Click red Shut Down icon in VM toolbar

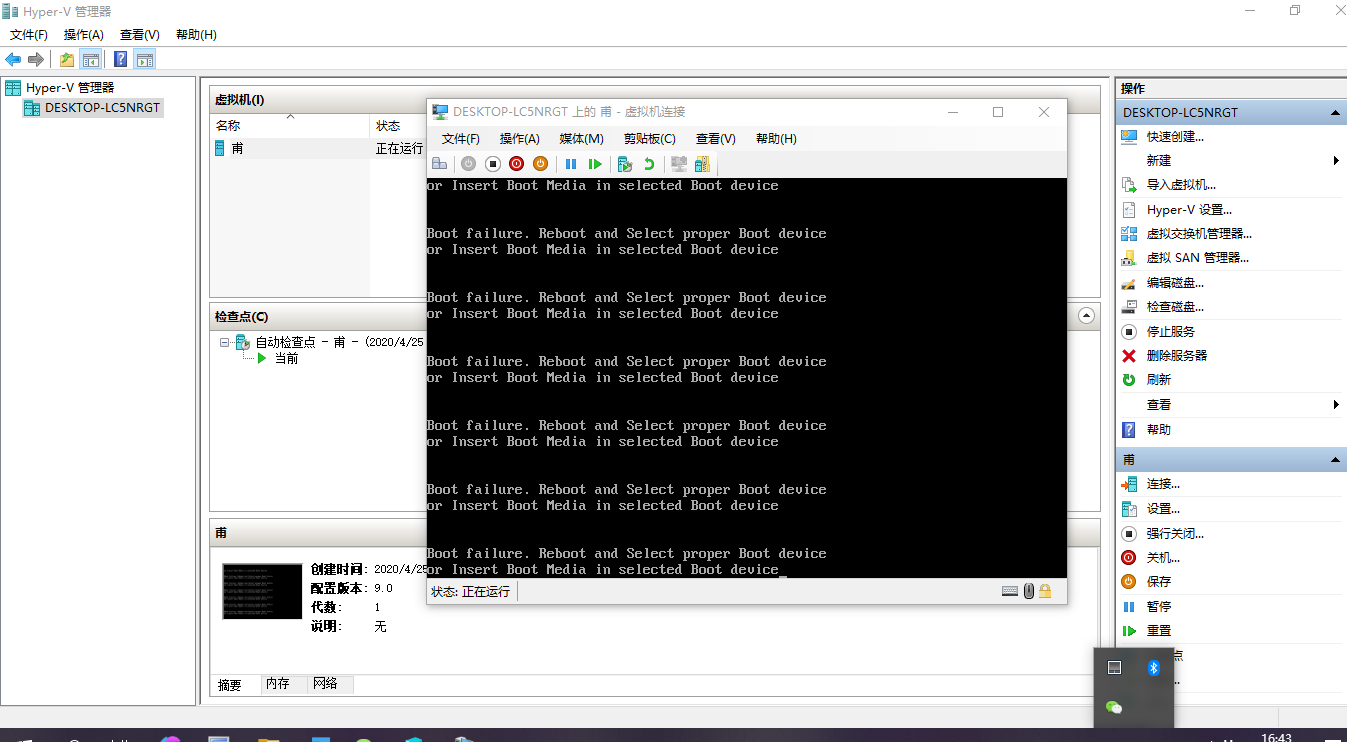pos(516,164)
